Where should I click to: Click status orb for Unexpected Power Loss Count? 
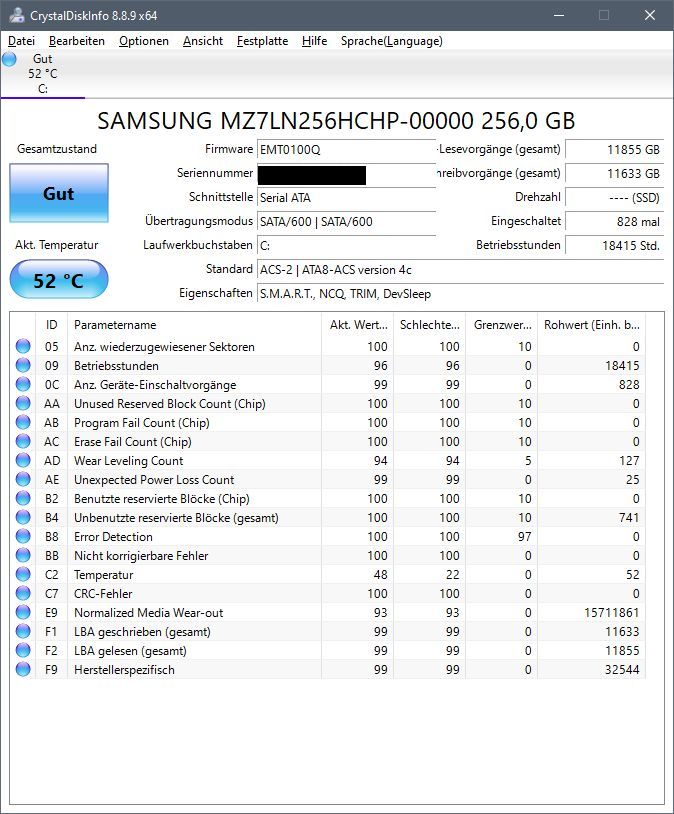(23, 480)
